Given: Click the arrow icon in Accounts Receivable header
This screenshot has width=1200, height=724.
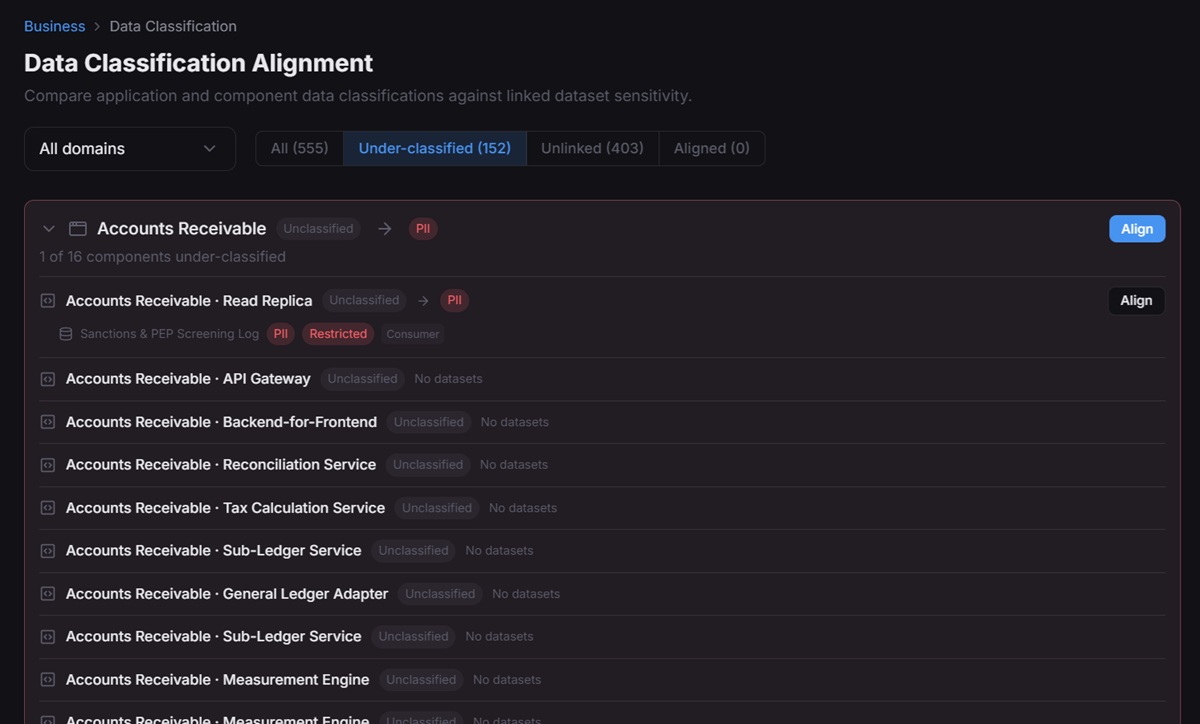Looking at the screenshot, I should (385, 229).
